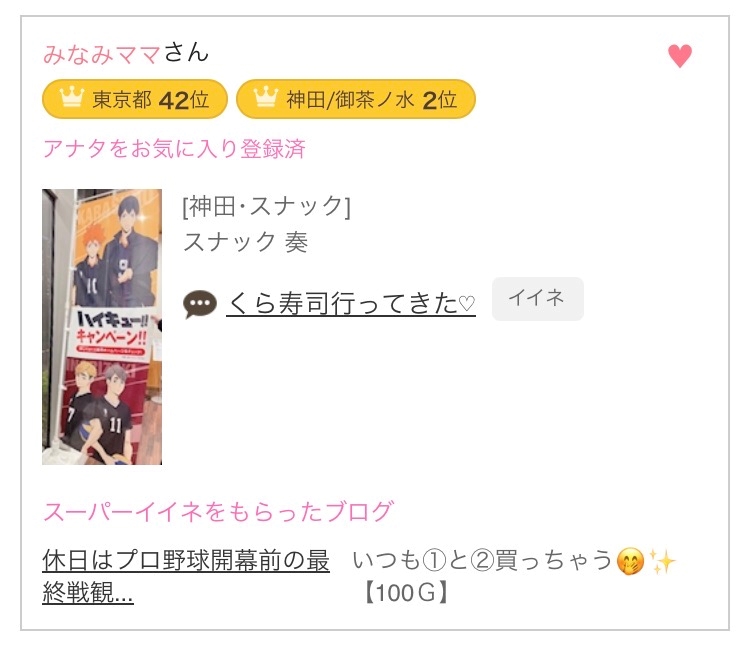
Task: Click the crown icon on the 神田/御茶ノ水 badge
Action: [x=265, y=97]
